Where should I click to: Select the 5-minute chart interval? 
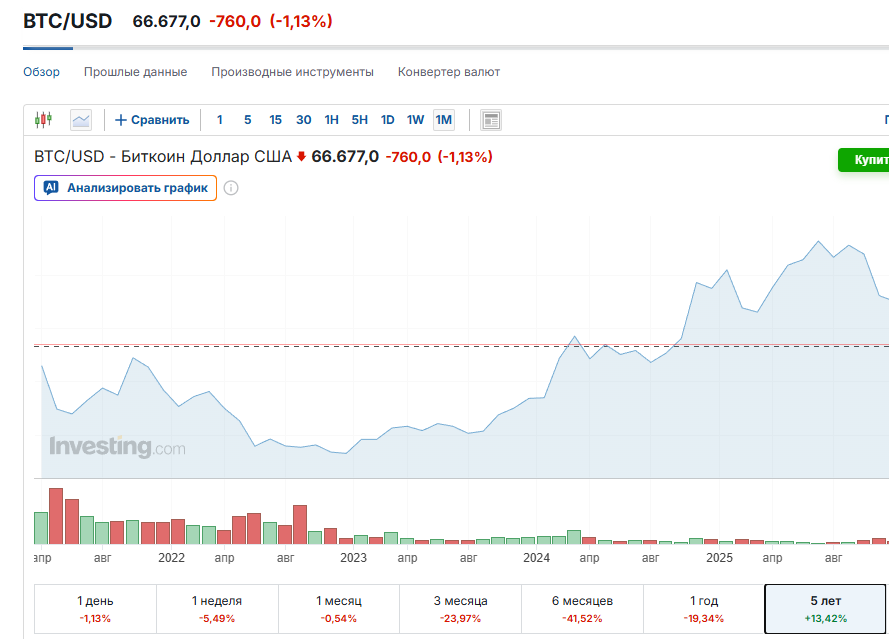click(247, 120)
